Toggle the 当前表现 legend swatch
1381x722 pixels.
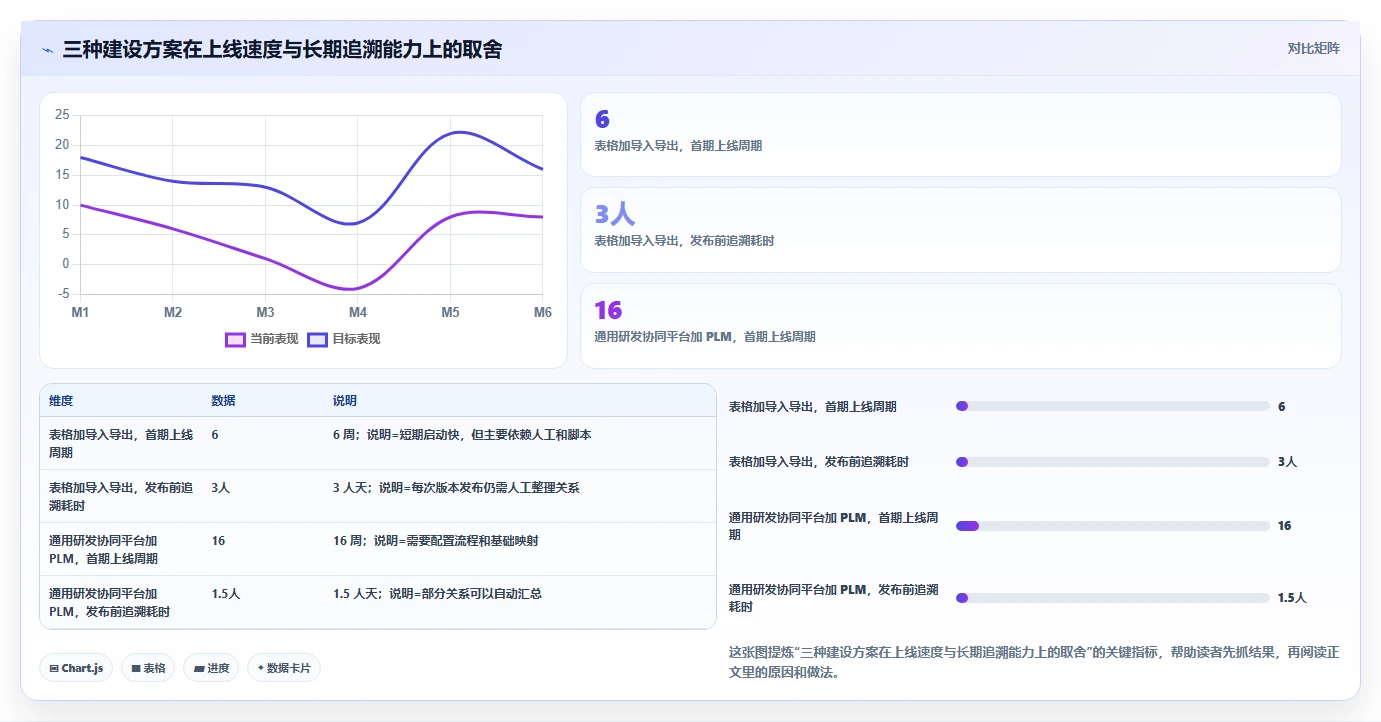(235, 339)
